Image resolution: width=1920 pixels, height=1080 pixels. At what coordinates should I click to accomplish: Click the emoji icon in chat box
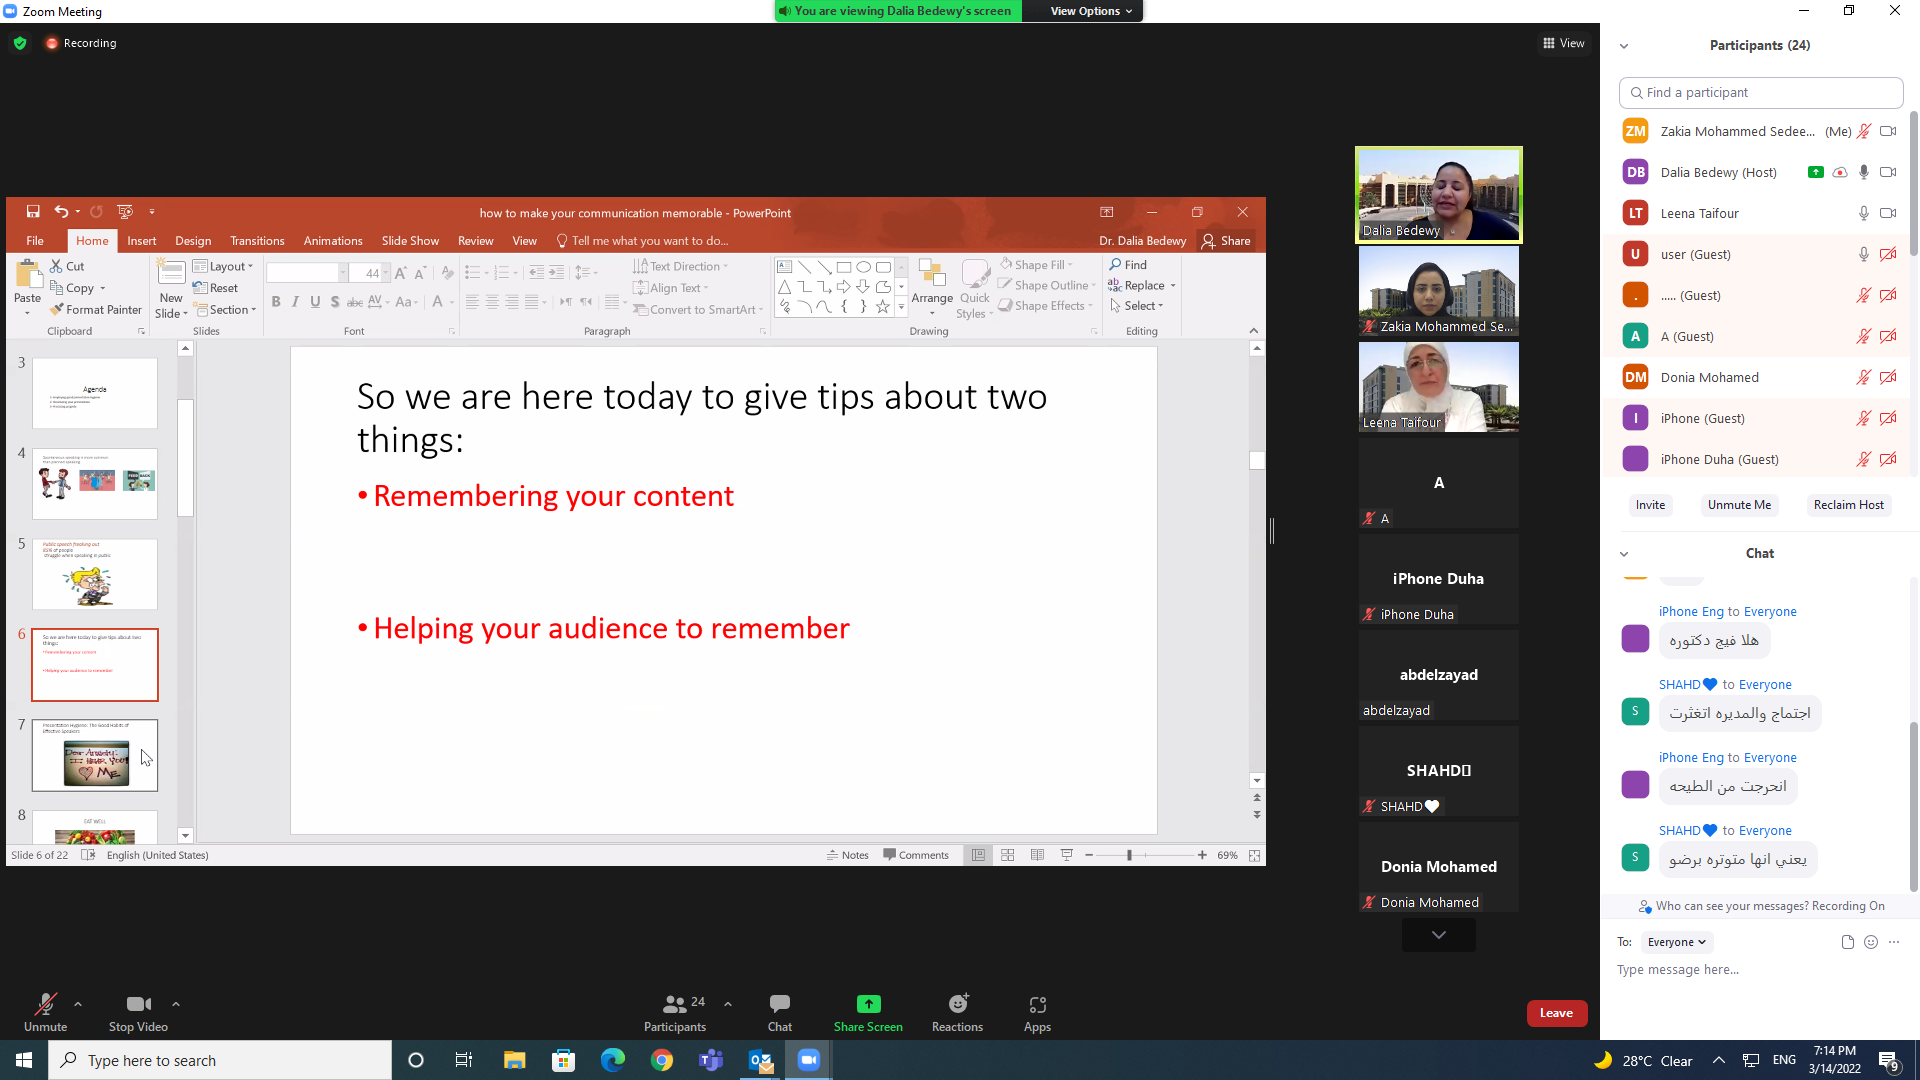click(x=1871, y=942)
